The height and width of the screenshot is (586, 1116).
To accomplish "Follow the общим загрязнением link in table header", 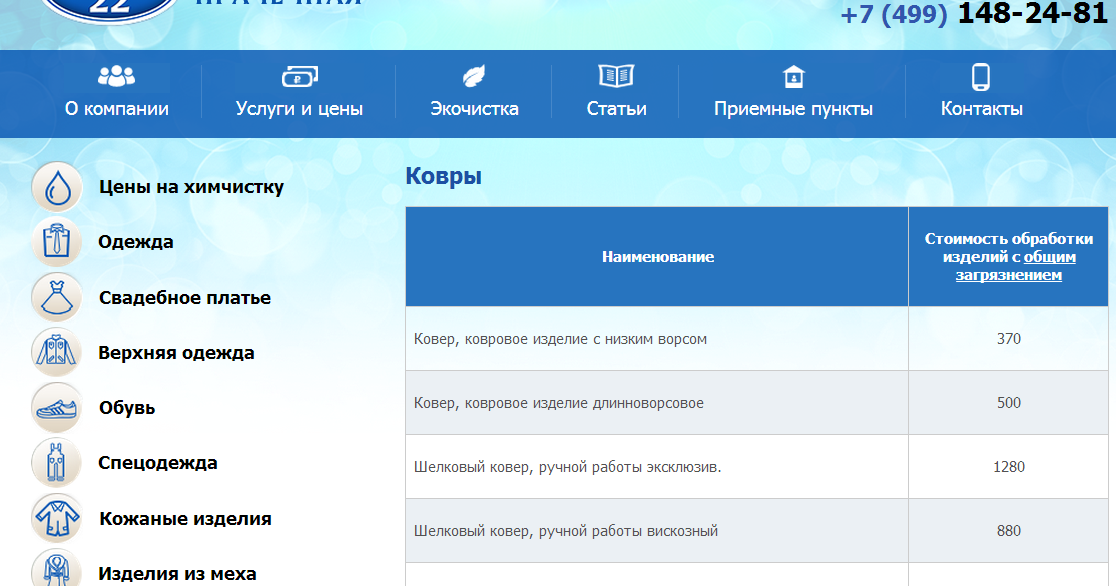I will click(x=1016, y=266).
